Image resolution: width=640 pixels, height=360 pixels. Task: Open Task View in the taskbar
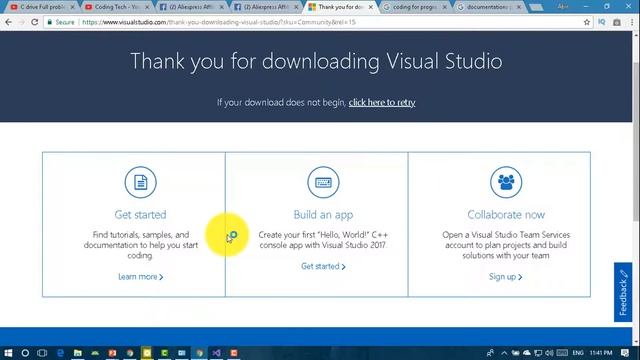(42, 353)
